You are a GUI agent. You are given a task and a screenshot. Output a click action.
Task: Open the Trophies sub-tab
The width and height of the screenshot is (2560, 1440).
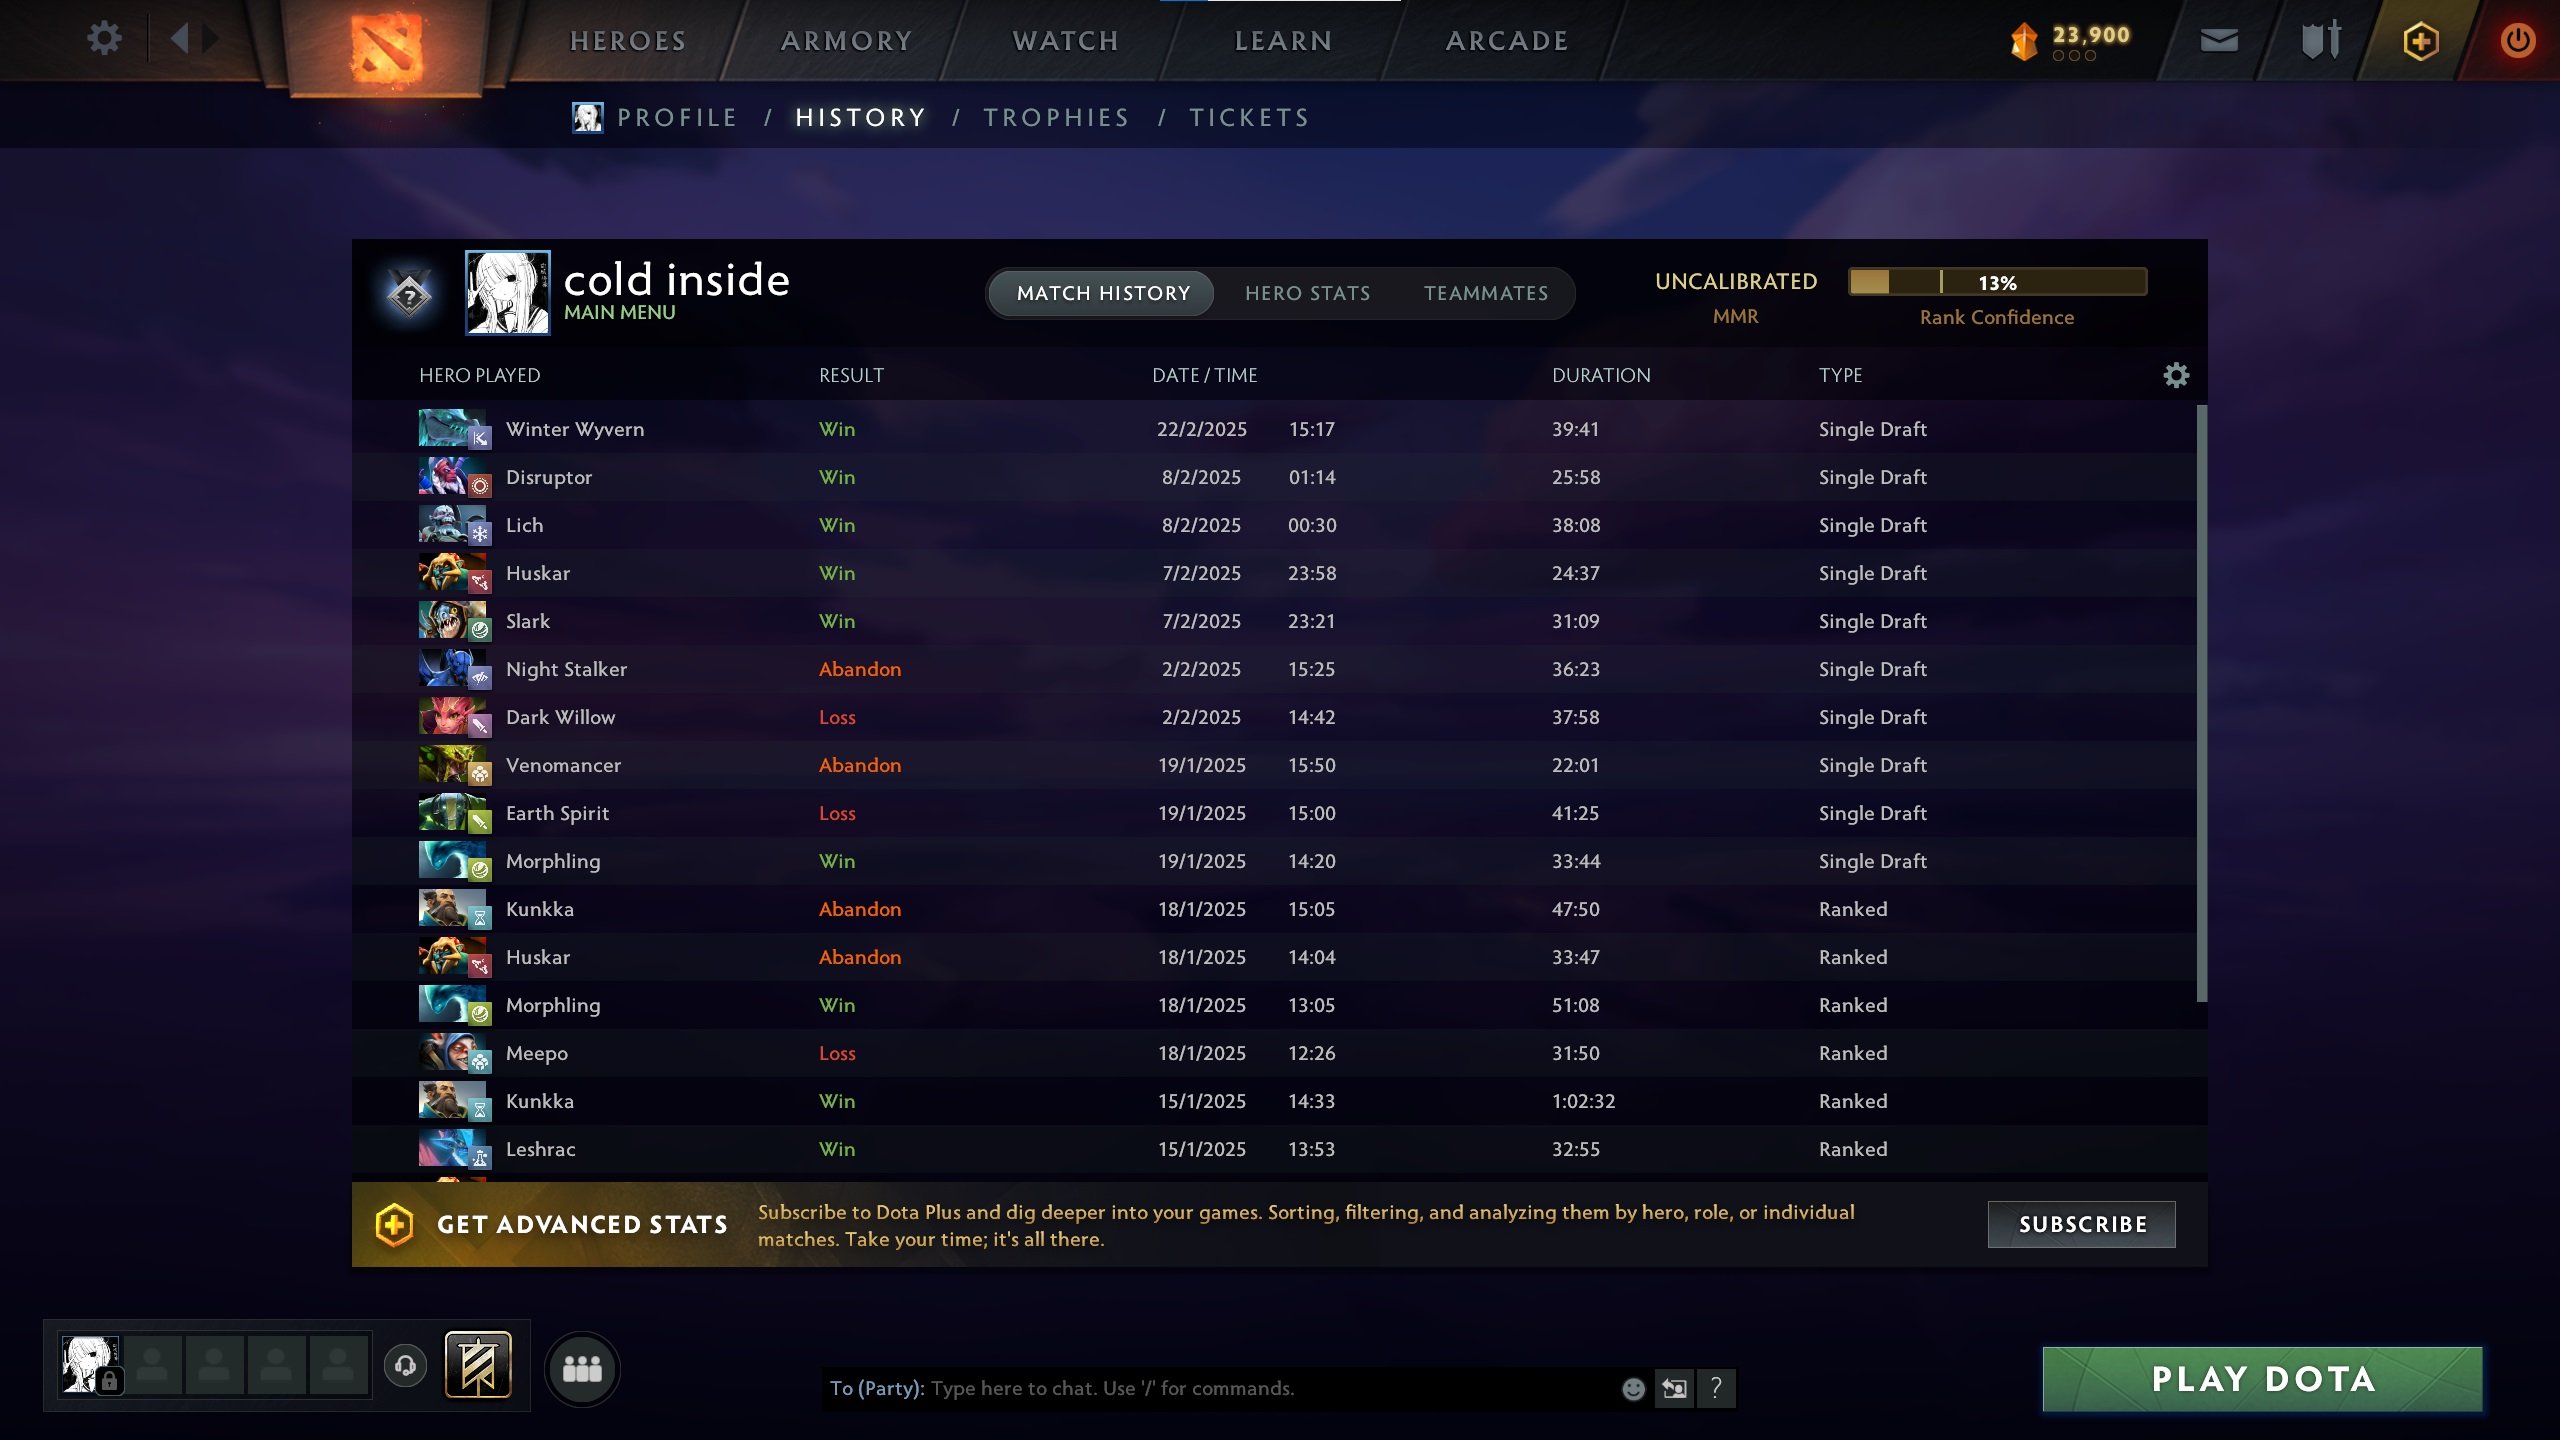coord(1056,117)
